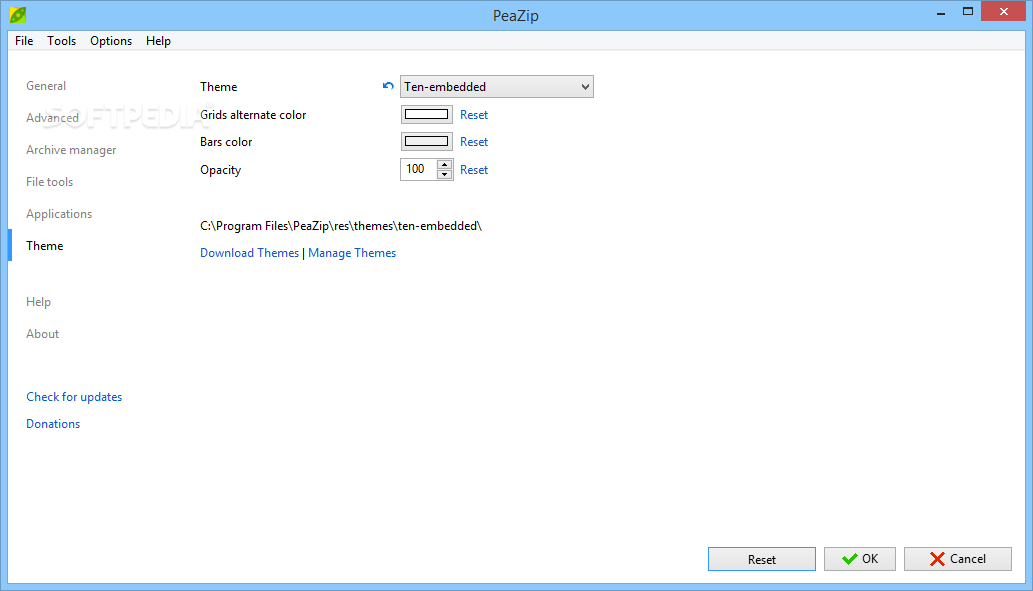Pick the Grids alternate color swatch

coord(426,115)
